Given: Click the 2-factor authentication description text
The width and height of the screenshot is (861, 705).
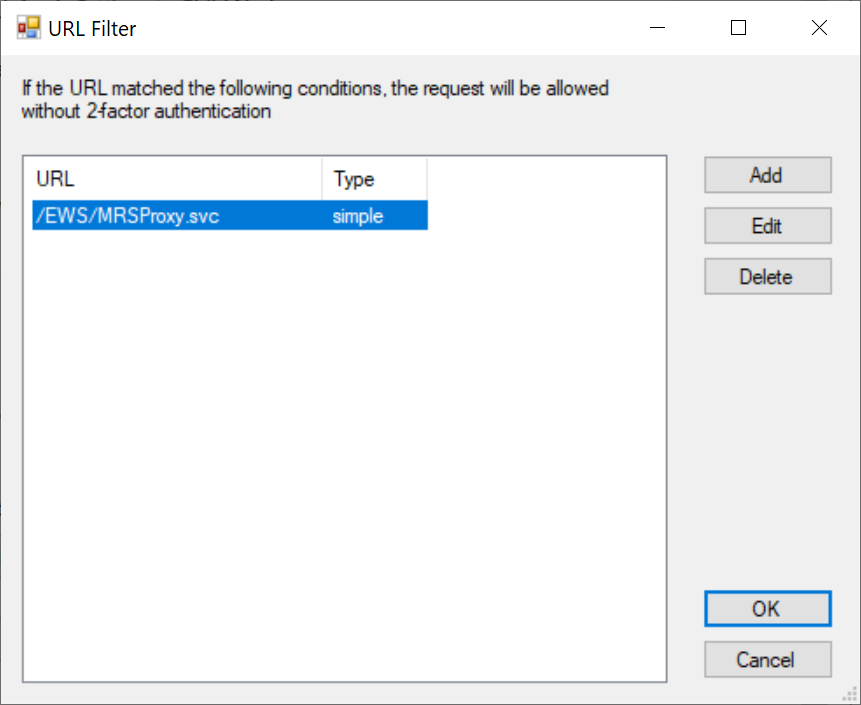Looking at the screenshot, I should pos(315,100).
